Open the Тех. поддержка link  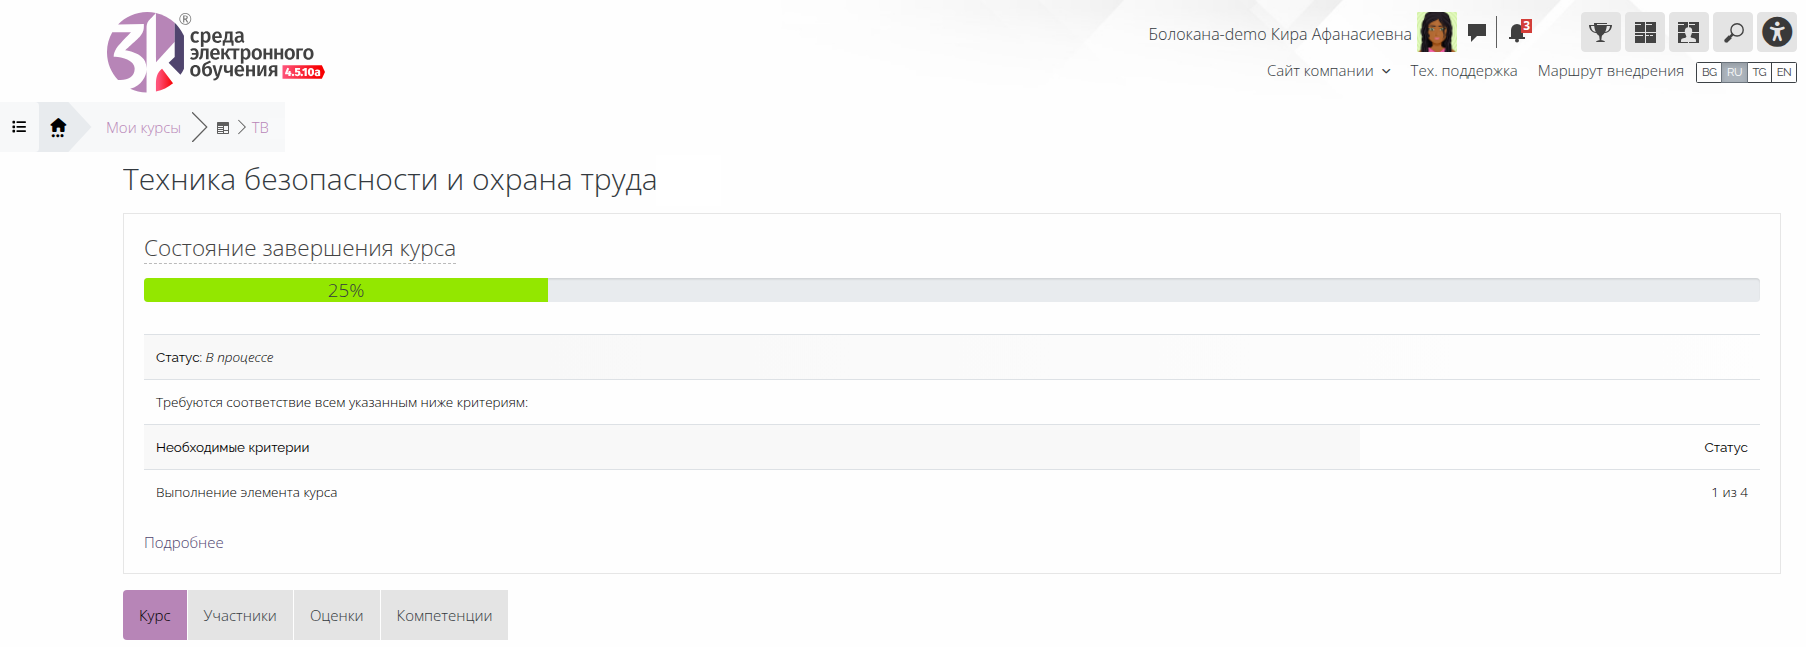pos(1463,71)
